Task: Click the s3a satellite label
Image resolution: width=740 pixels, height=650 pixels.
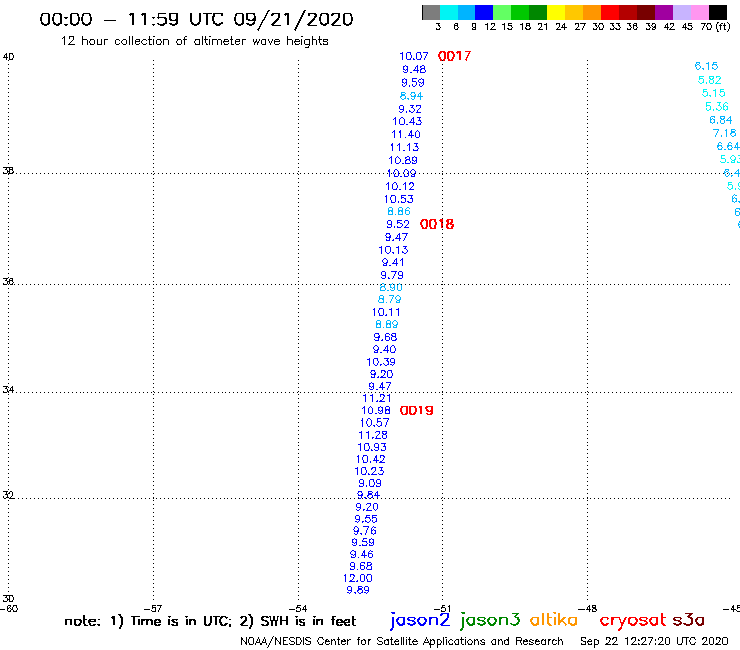Action: [688, 620]
